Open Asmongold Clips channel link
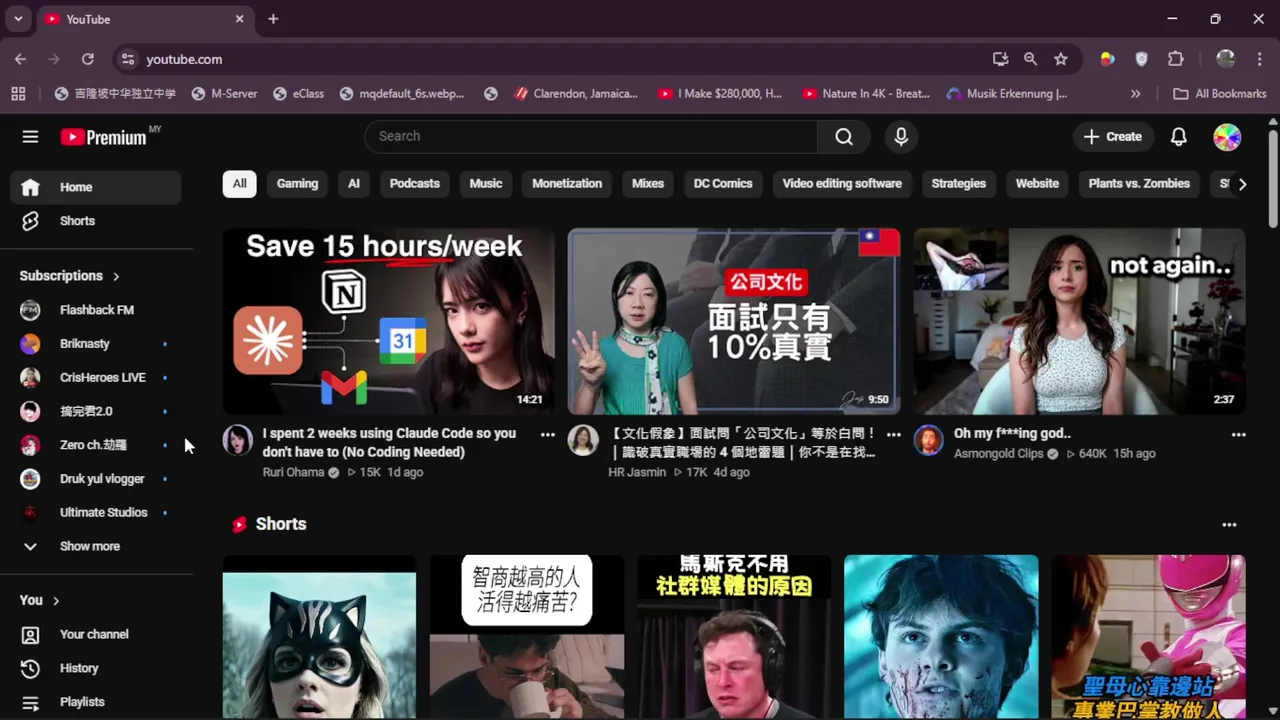The height and width of the screenshot is (720, 1280). (999, 454)
